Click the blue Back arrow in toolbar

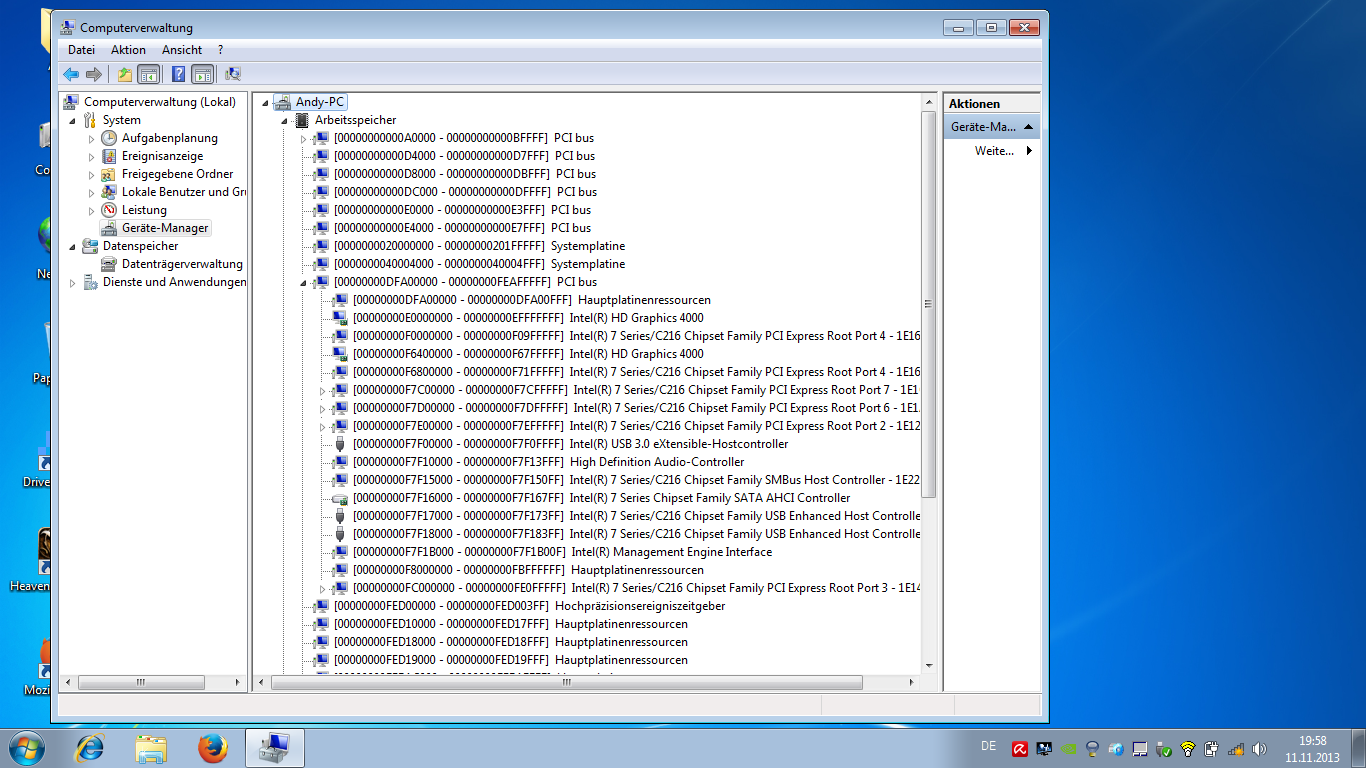coord(71,74)
